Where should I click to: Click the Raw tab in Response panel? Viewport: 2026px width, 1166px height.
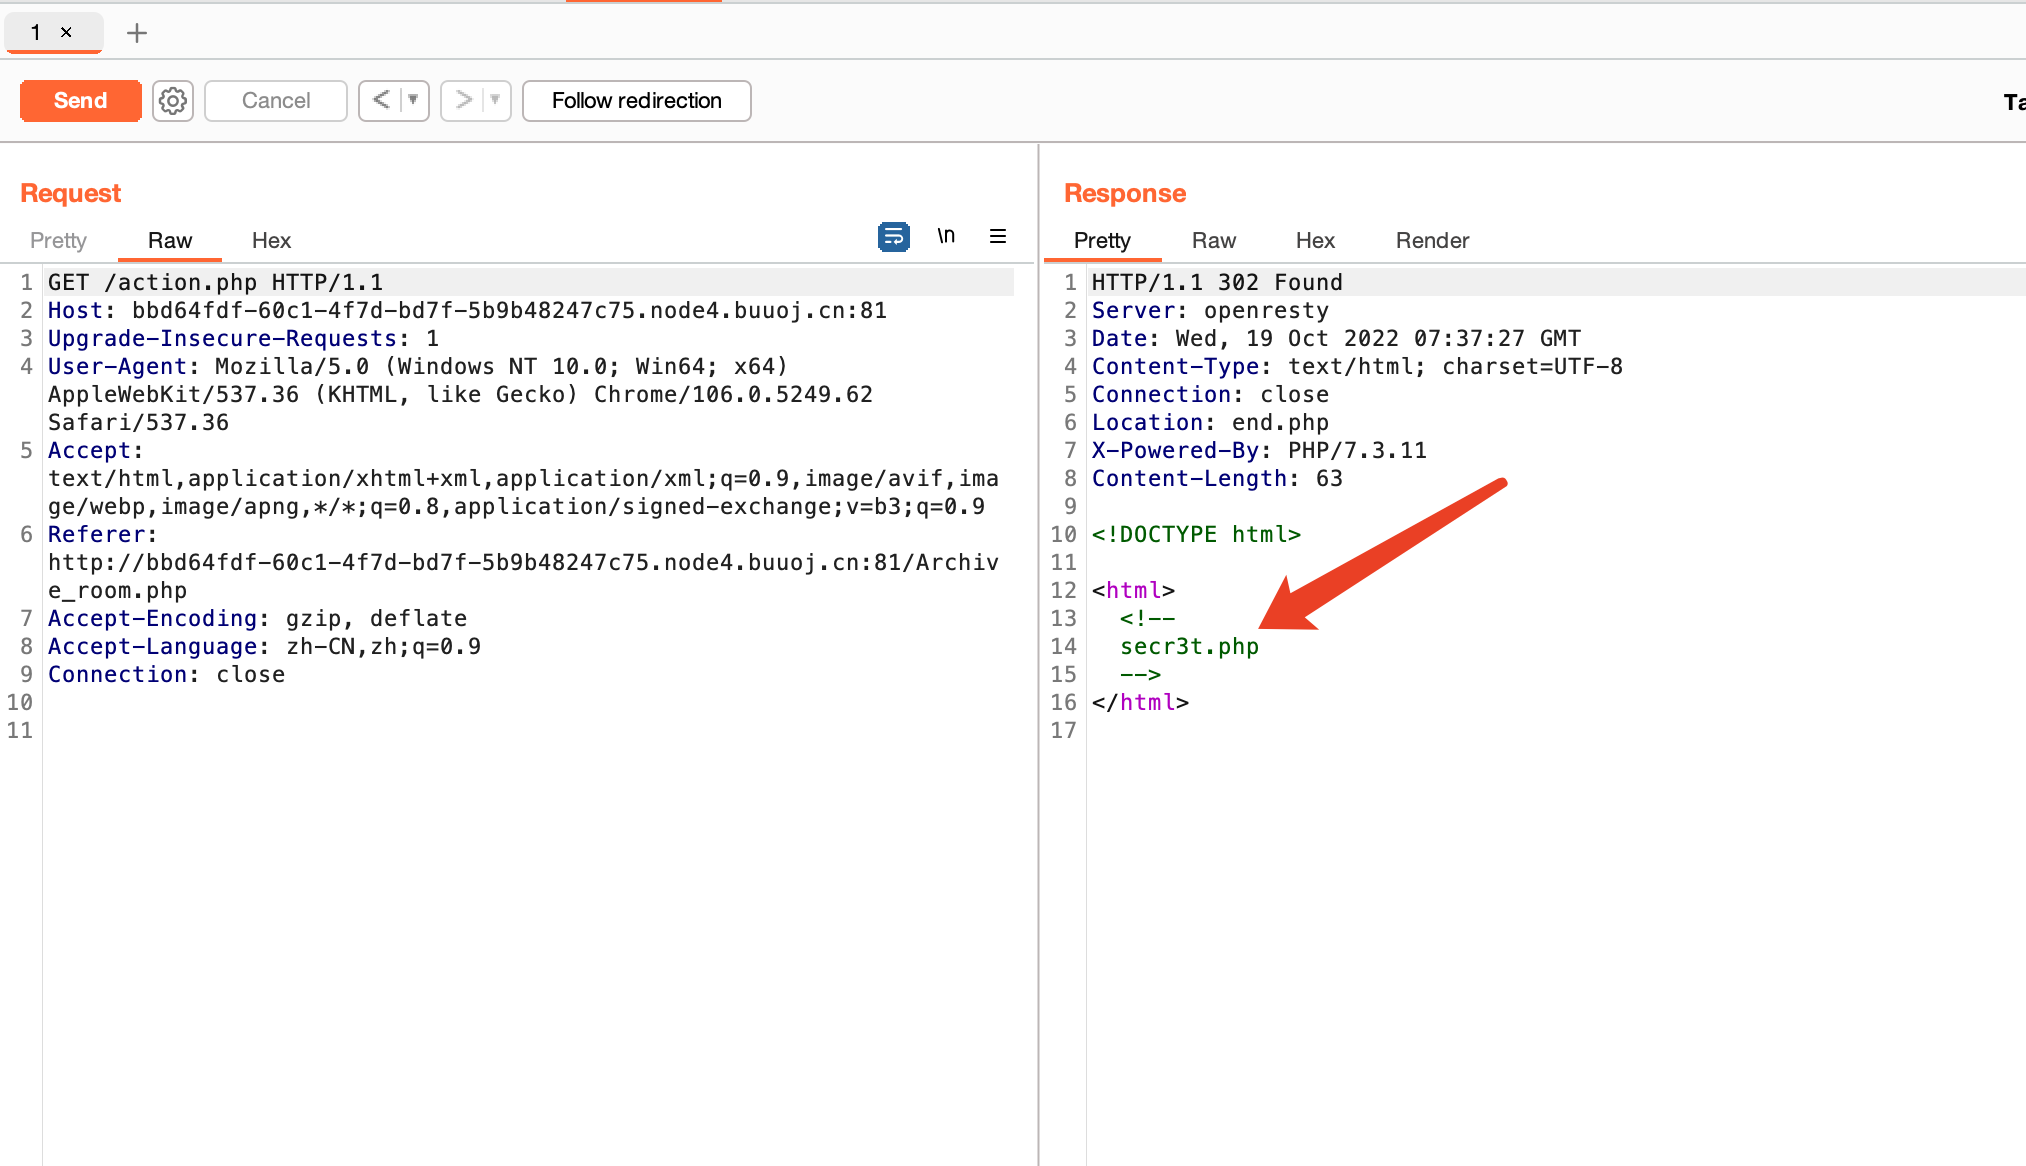point(1213,239)
